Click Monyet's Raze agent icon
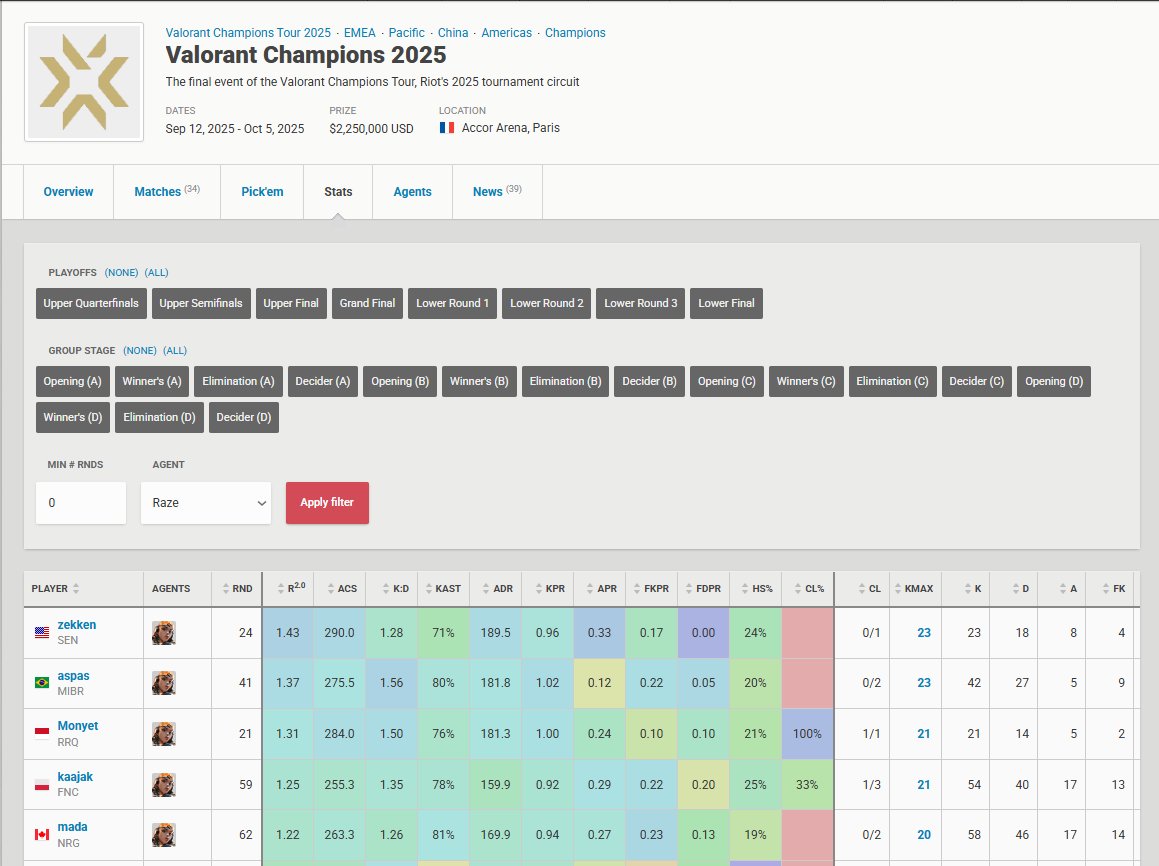 point(163,734)
